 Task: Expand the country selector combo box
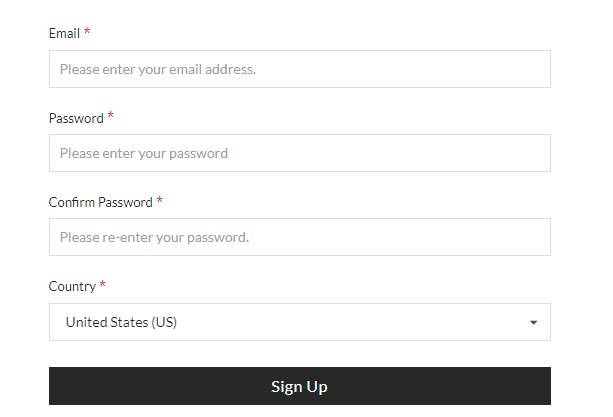pyautogui.click(x=299, y=322)
